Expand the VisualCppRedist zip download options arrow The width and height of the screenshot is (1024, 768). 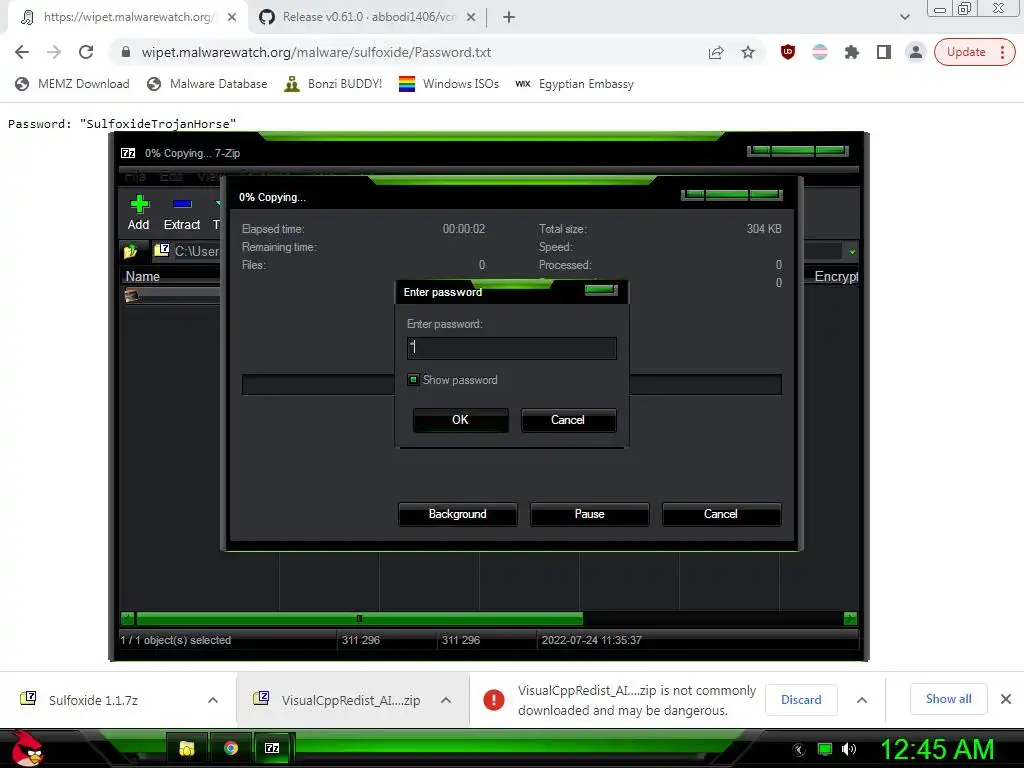point(446,700)
